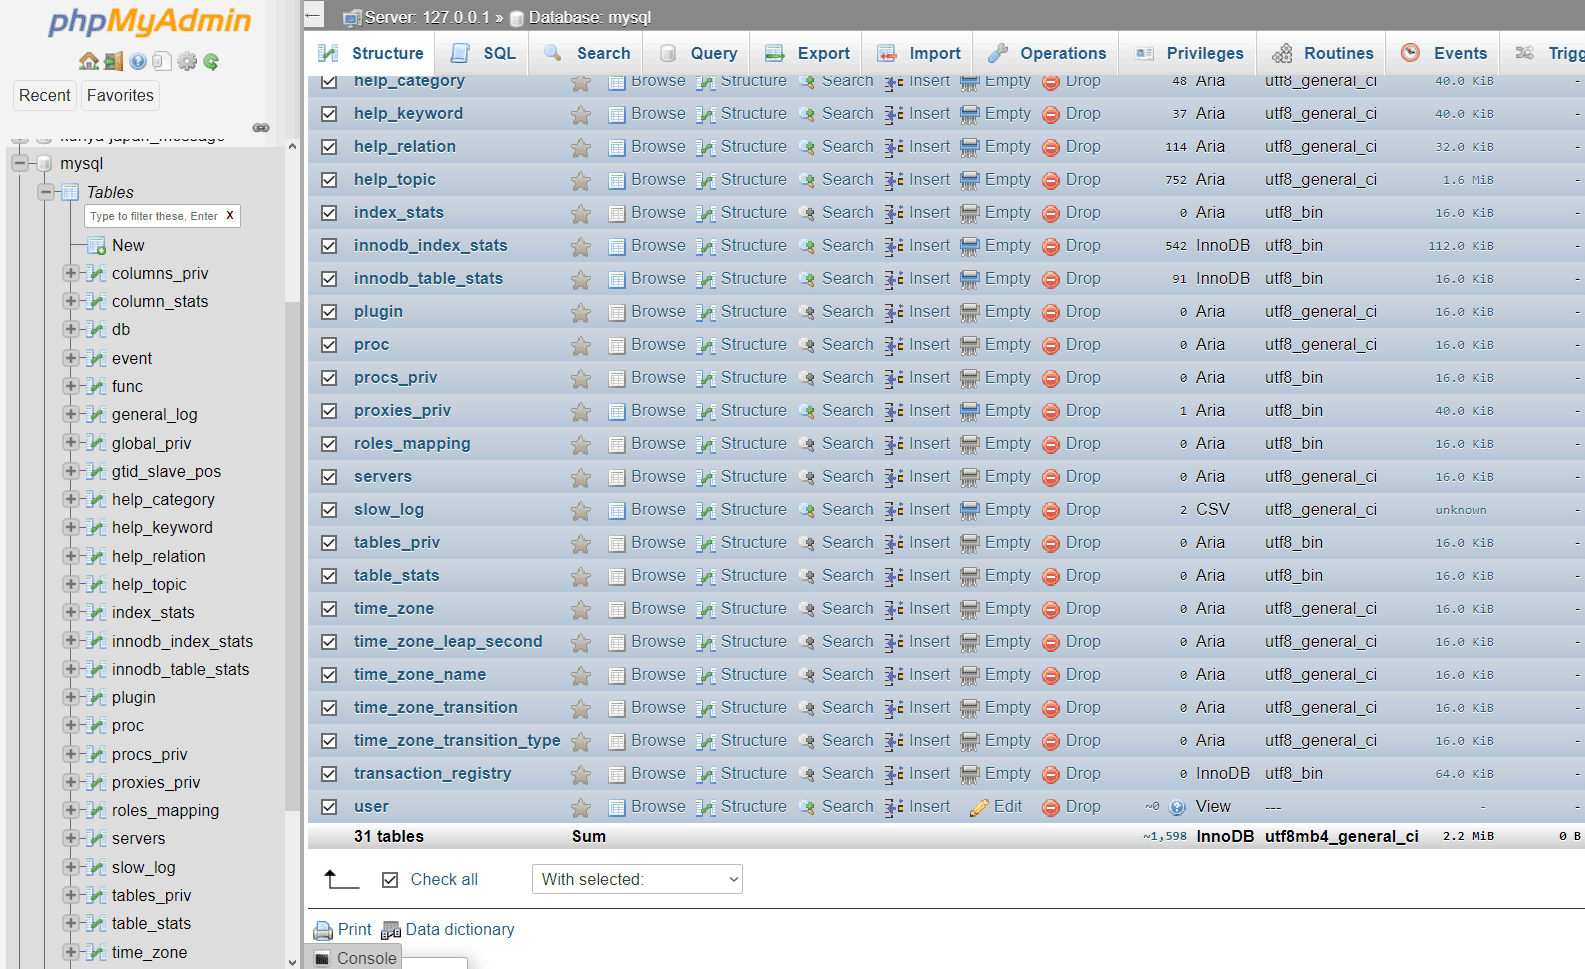Expand columns_priv in navigation tree
Screen dimensions: 1585x969
point(71,273)
